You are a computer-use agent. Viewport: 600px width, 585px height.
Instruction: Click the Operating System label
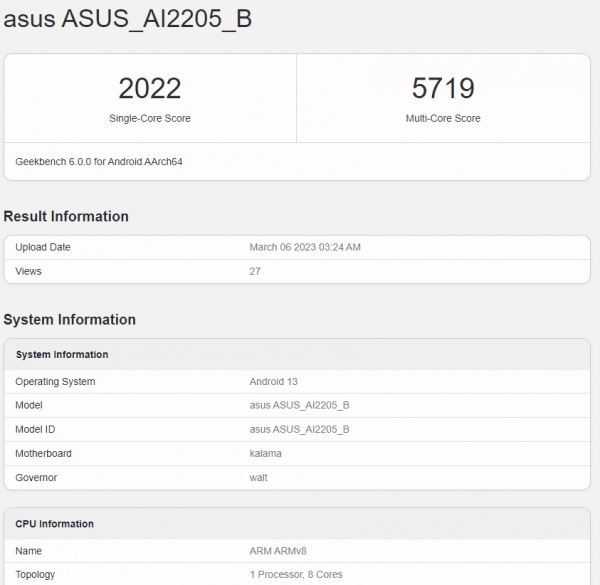click(x=55, y=381)
